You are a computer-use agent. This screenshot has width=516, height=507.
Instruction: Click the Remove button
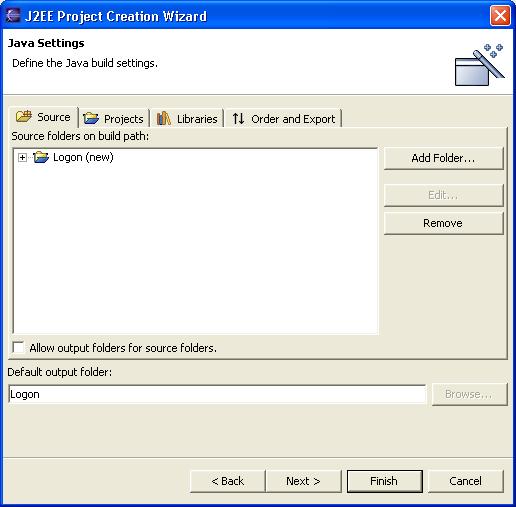(x=443, y=223)
